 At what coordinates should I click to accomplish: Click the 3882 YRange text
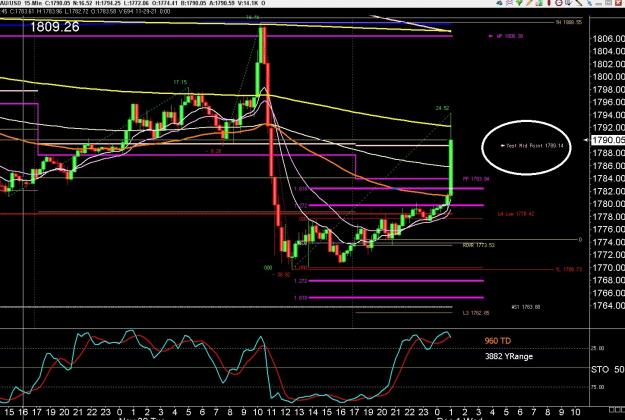click(509, 356)
